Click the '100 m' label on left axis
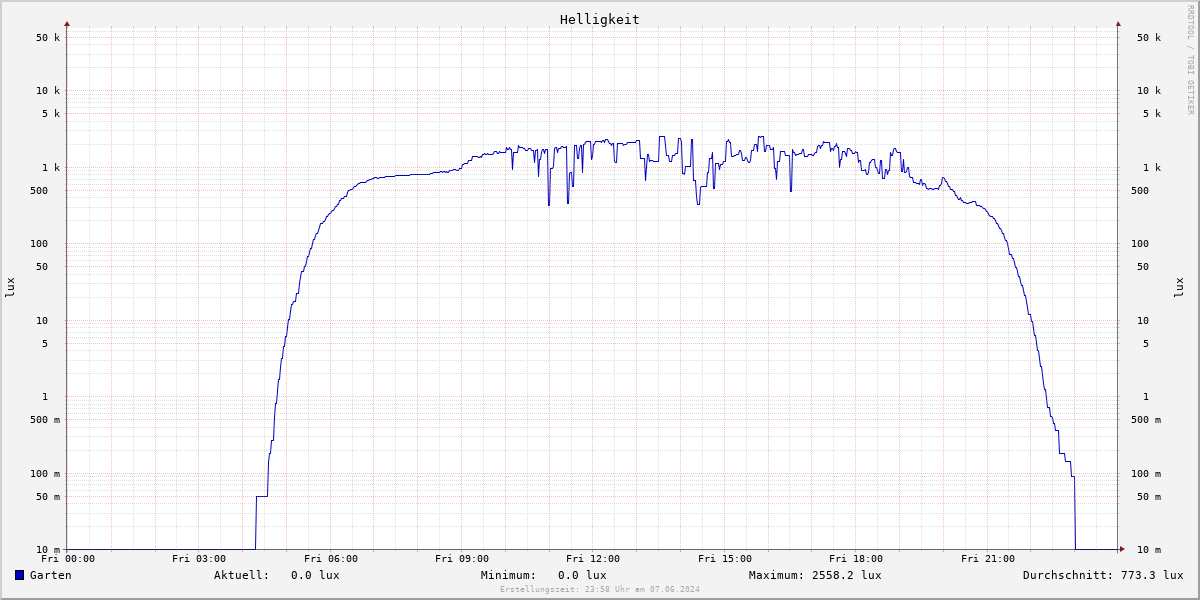The width and height of the screenshot is (1200, 600). click(x=45, y=474)
